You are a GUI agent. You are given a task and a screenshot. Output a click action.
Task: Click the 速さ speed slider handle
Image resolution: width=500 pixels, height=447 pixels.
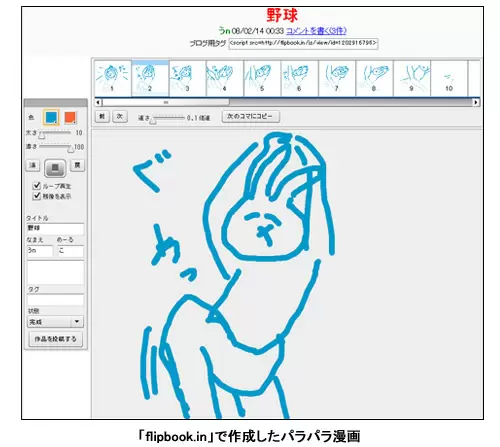coord(153,120)
